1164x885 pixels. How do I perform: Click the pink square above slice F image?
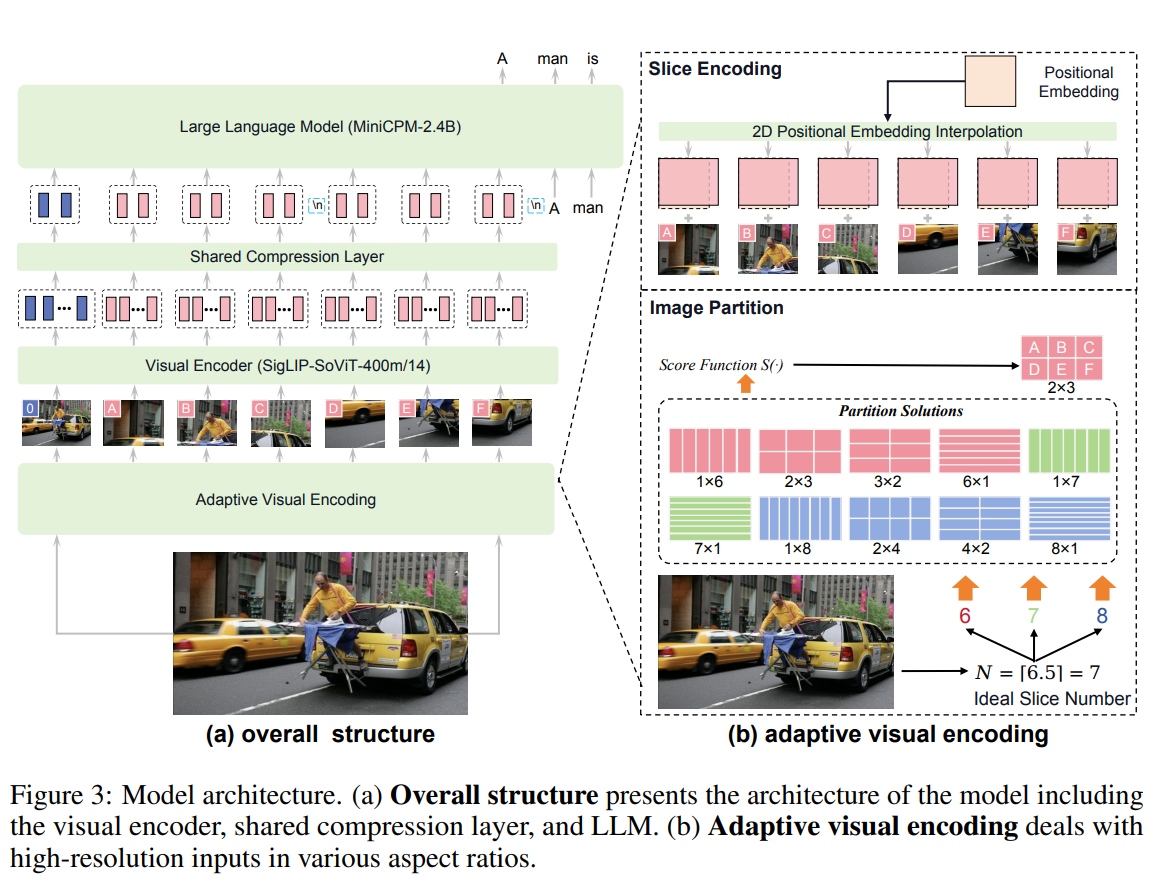(x=1087, y=182)
